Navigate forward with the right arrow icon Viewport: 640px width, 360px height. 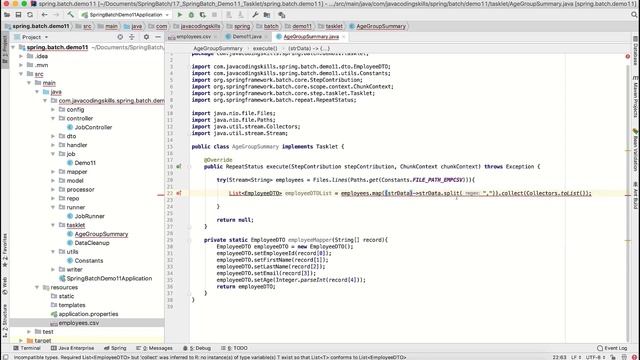point(56,15)
